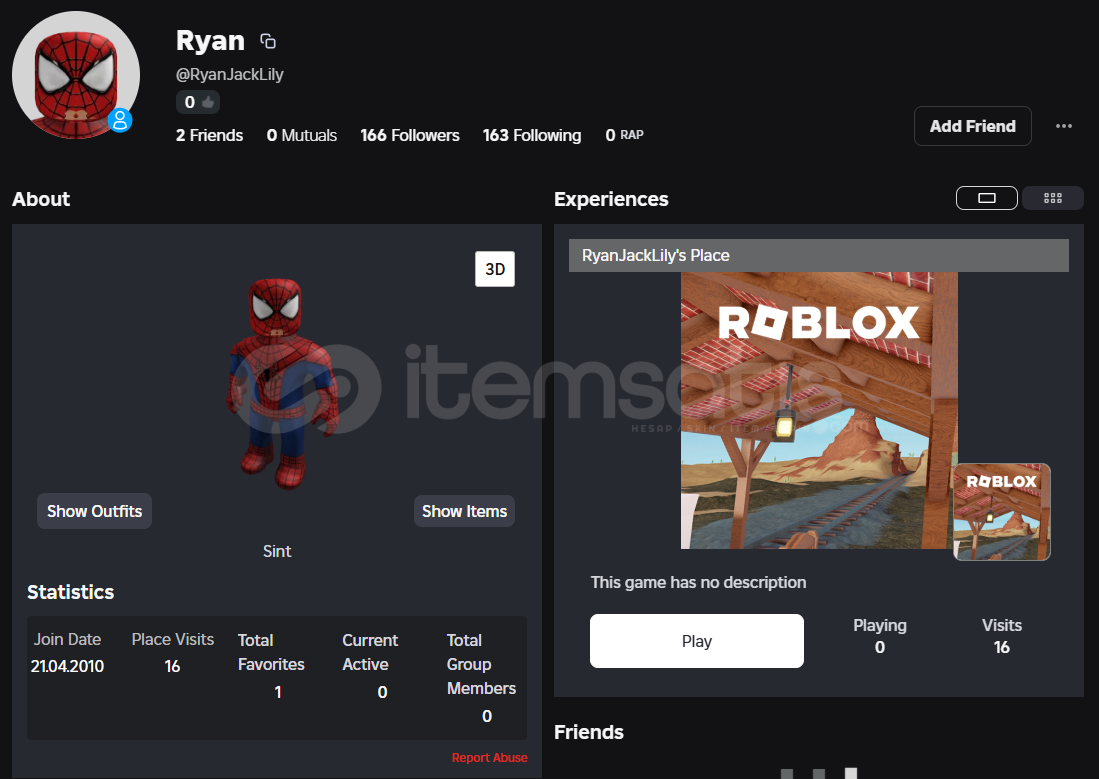This screenshot has width=1099, height=779.
Task: Click the Friends section heading
Action: click(x=589, y=732)
